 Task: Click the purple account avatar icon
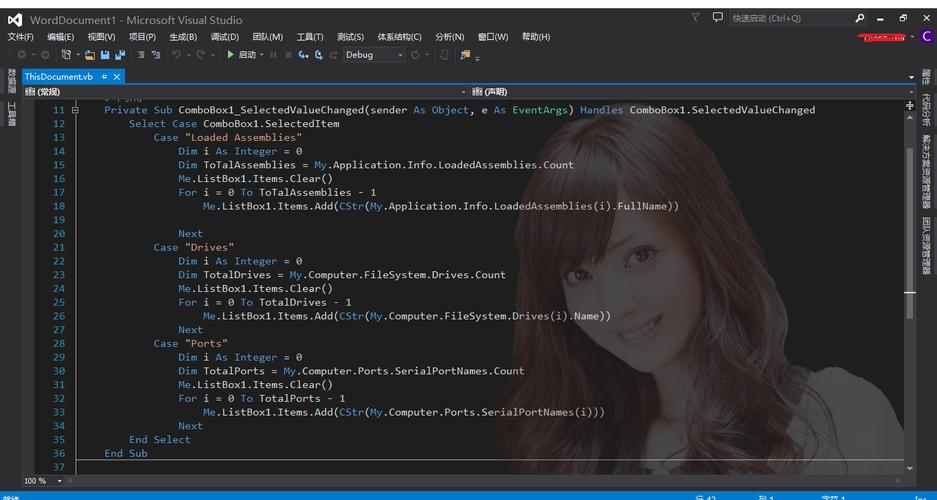tap(926, 37)
